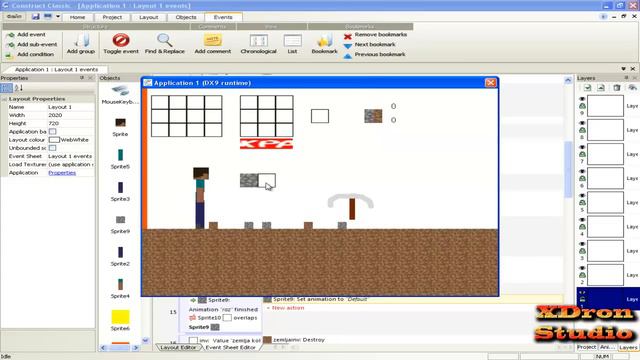Select the Sprite3 object icon
Screen dimensions: 640x360
click(x=120, y=187)
